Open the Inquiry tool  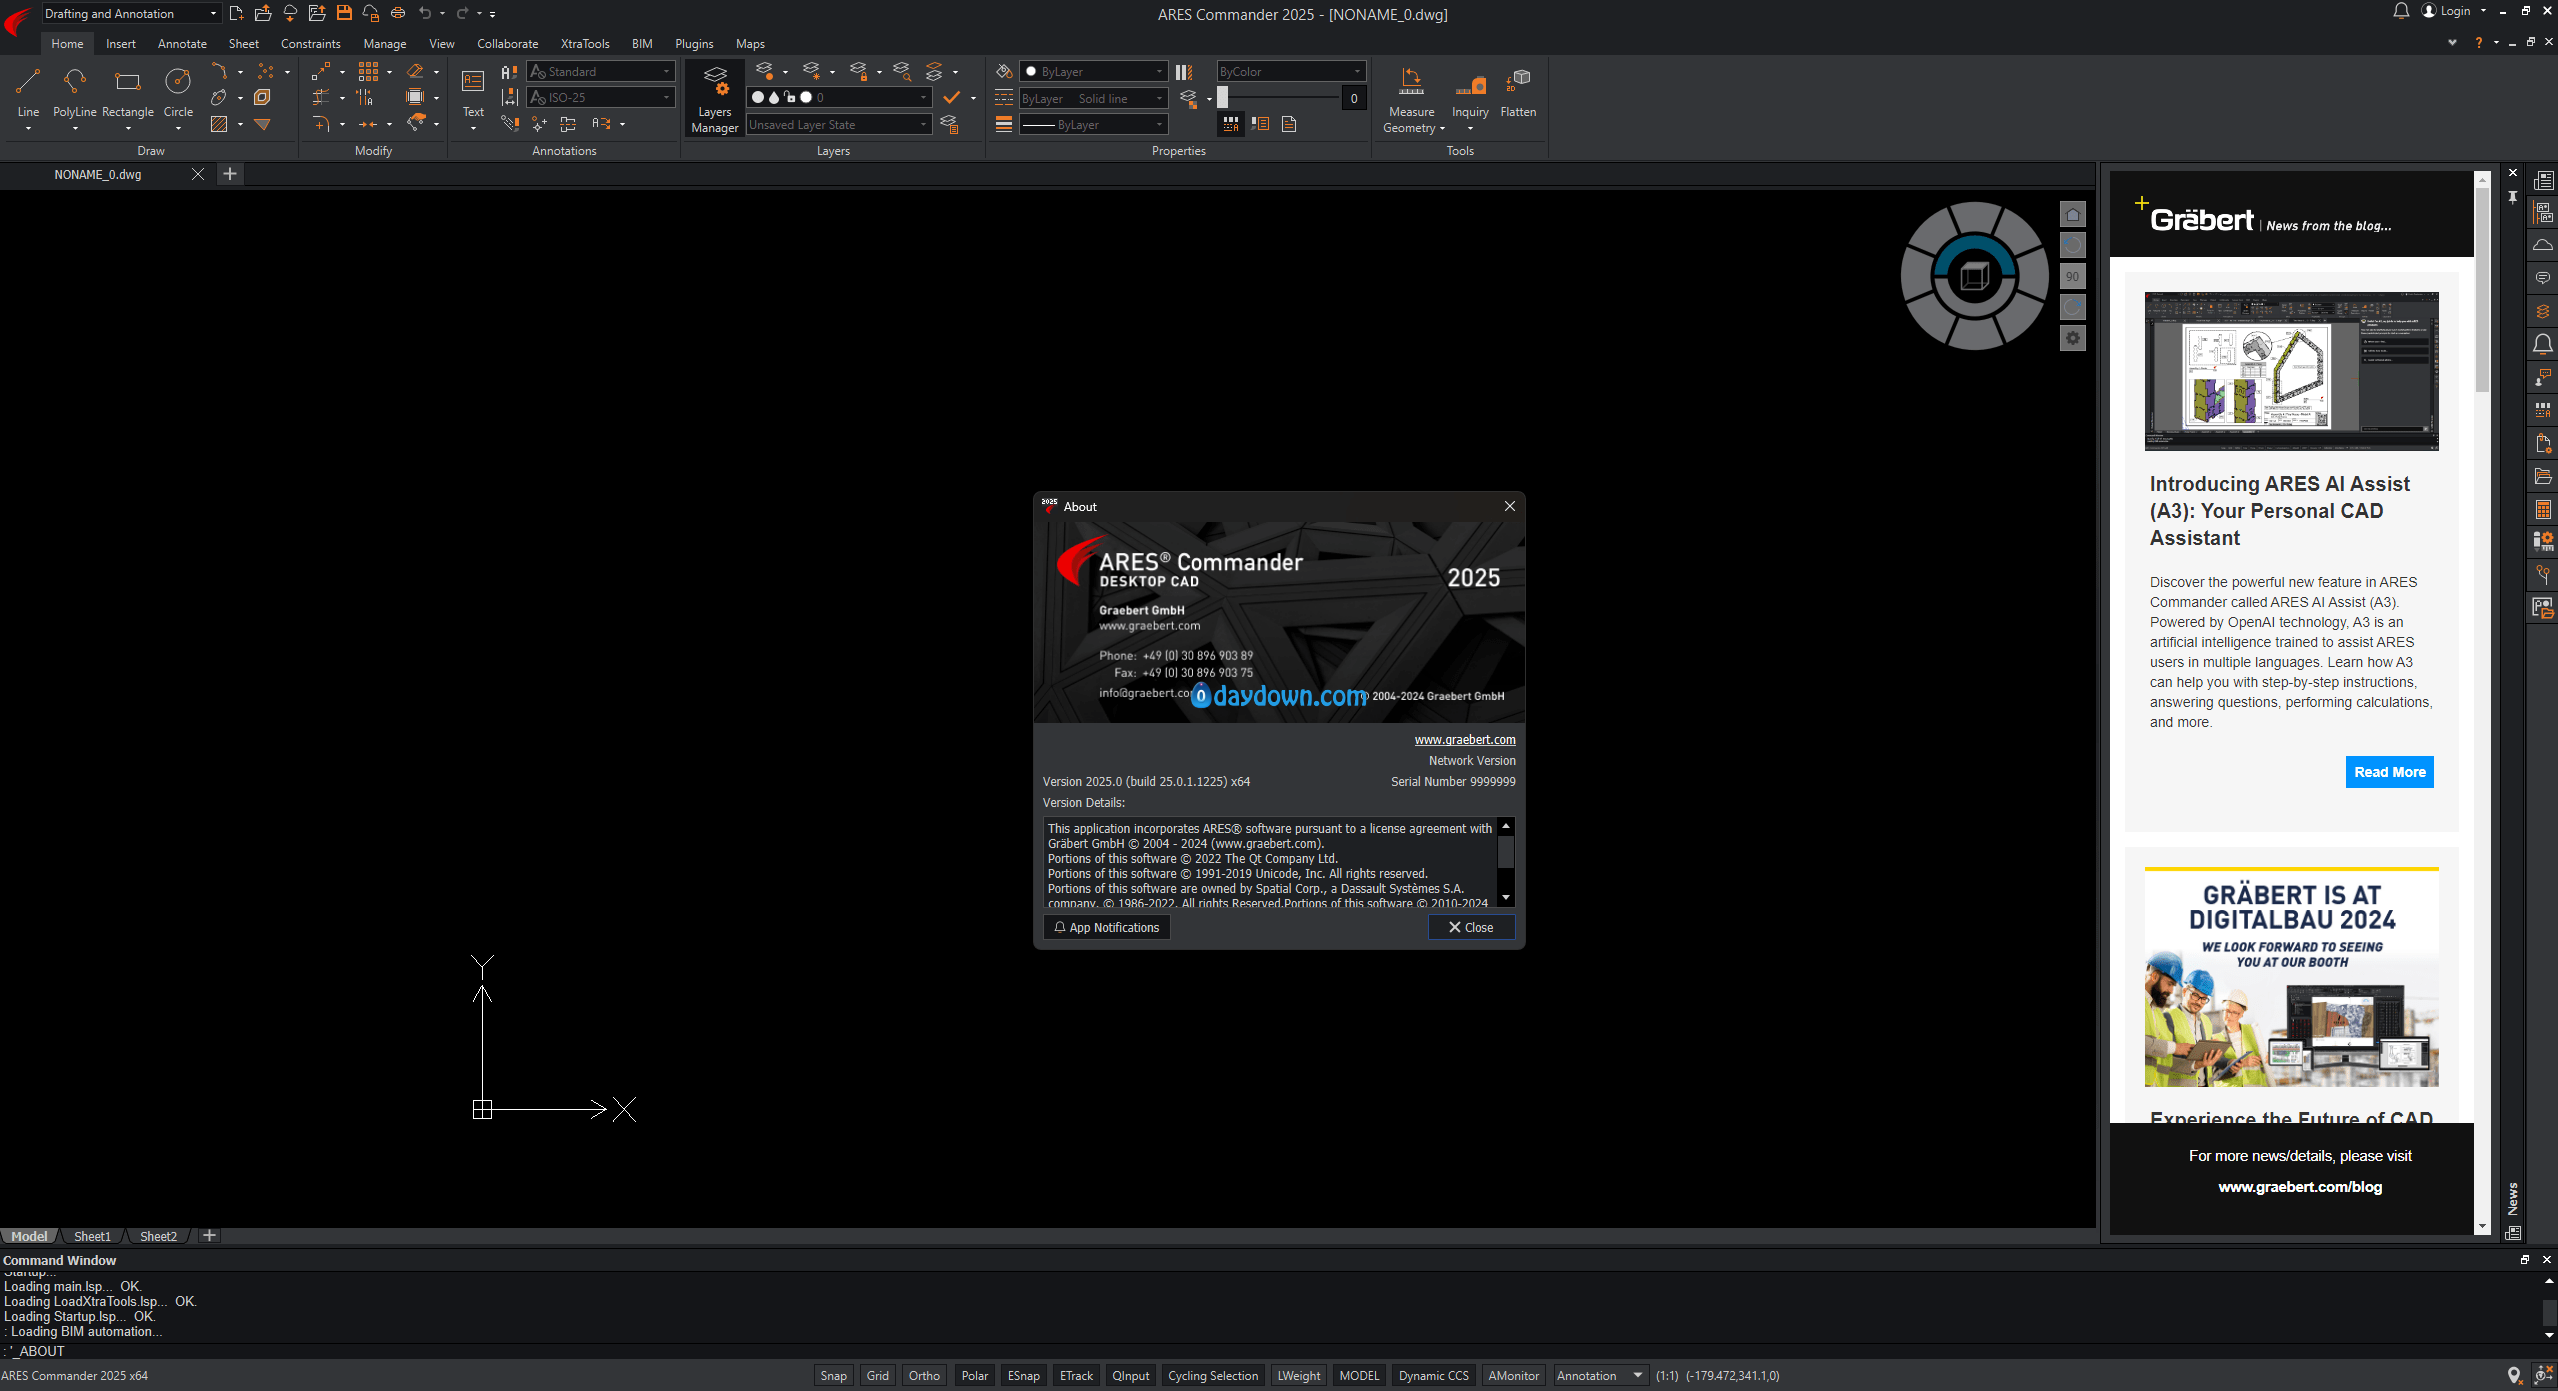pos(1470,98)
